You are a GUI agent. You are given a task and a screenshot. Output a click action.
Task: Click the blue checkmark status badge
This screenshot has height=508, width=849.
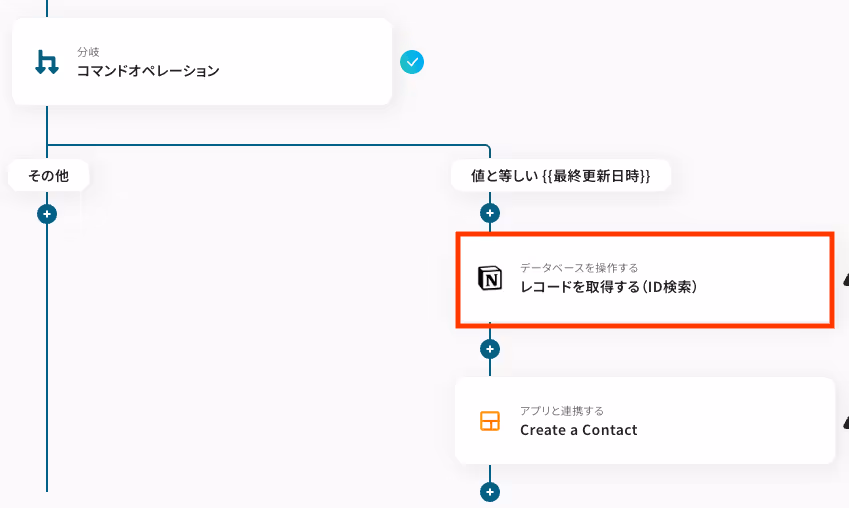(412, 62)
